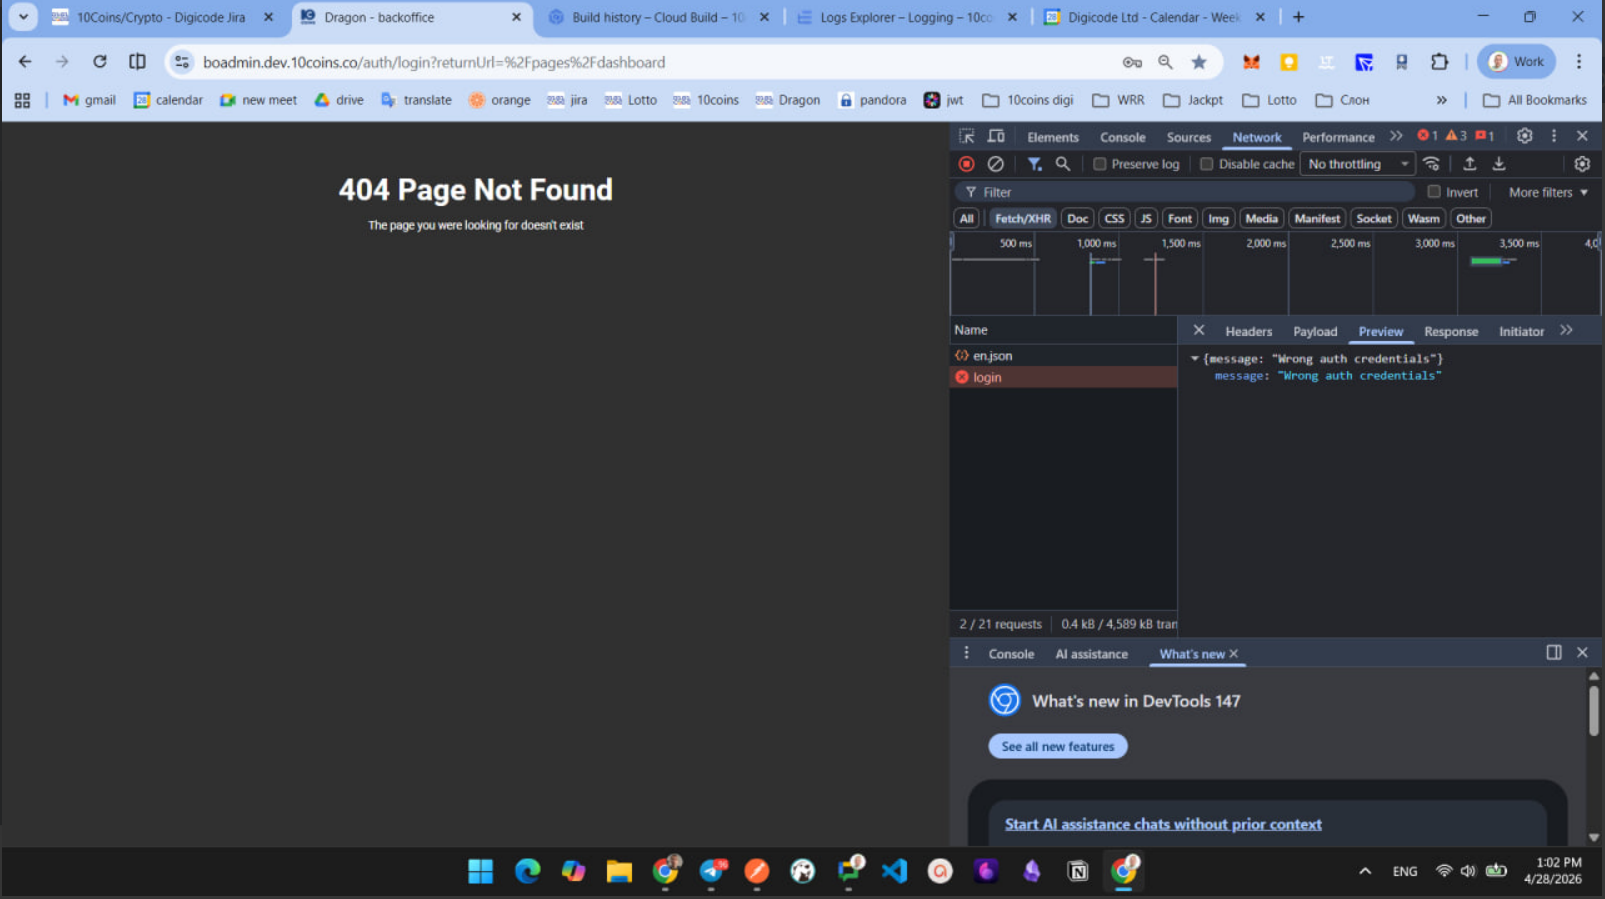Collapse the JSON message object triangle
The height and width of the screenshot is (899, 1605).
pos(1194,358)
